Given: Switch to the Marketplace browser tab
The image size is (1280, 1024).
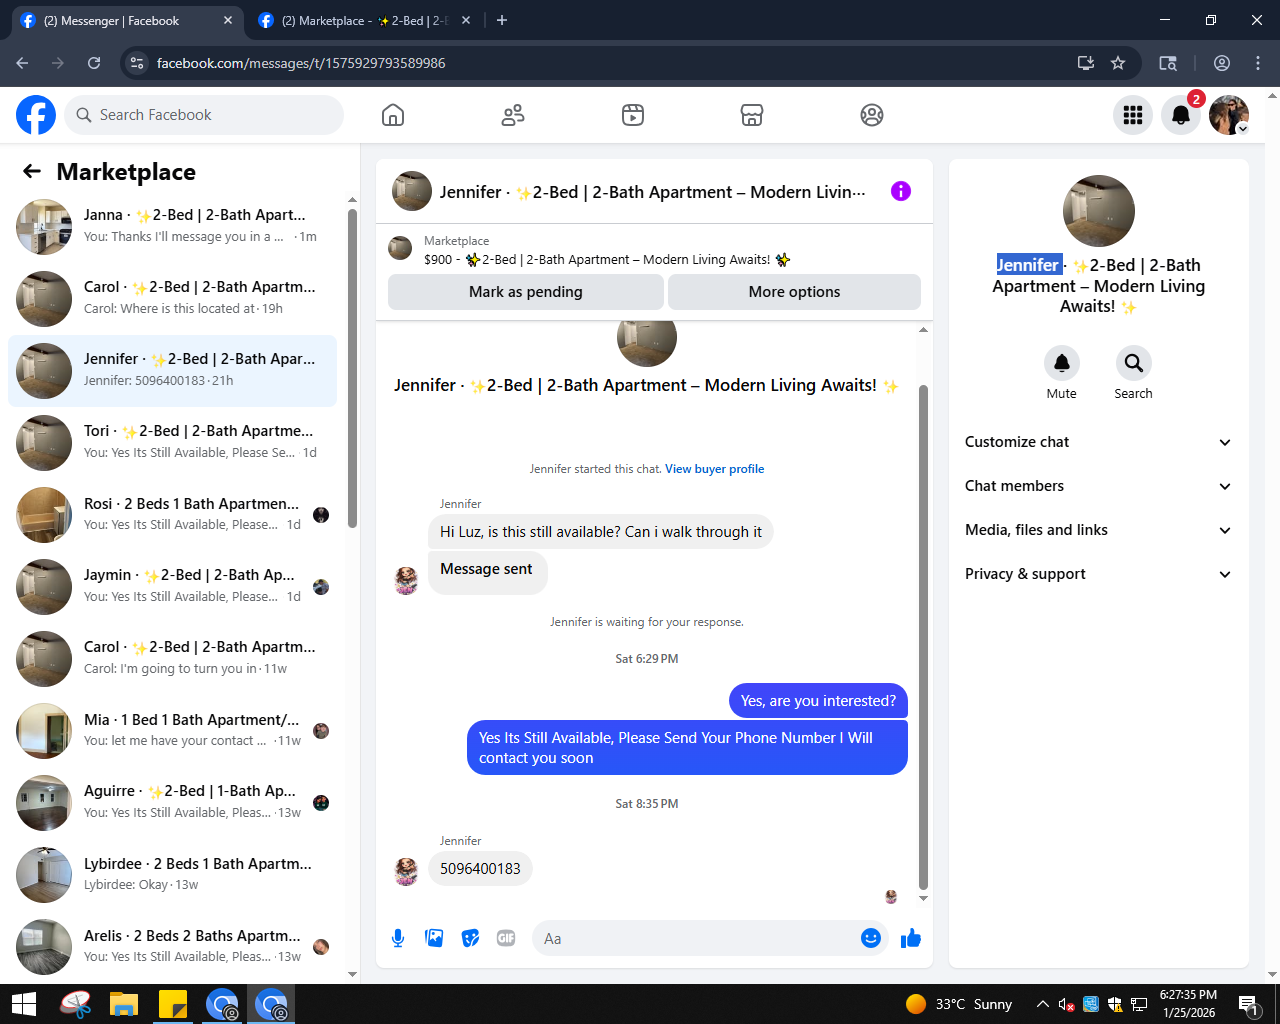Looking at the screenshot, I should click(x=364, y=20).
